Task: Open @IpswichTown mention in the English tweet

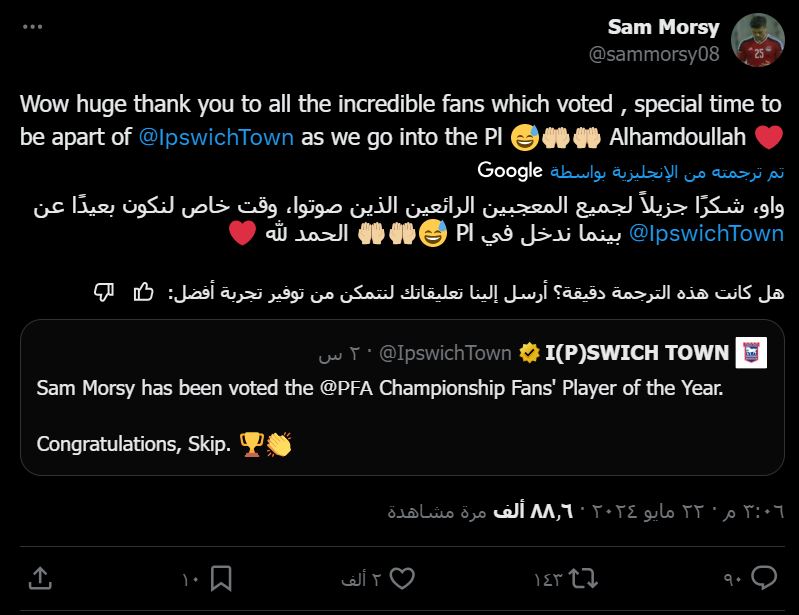Action: [x=217, y=136]
